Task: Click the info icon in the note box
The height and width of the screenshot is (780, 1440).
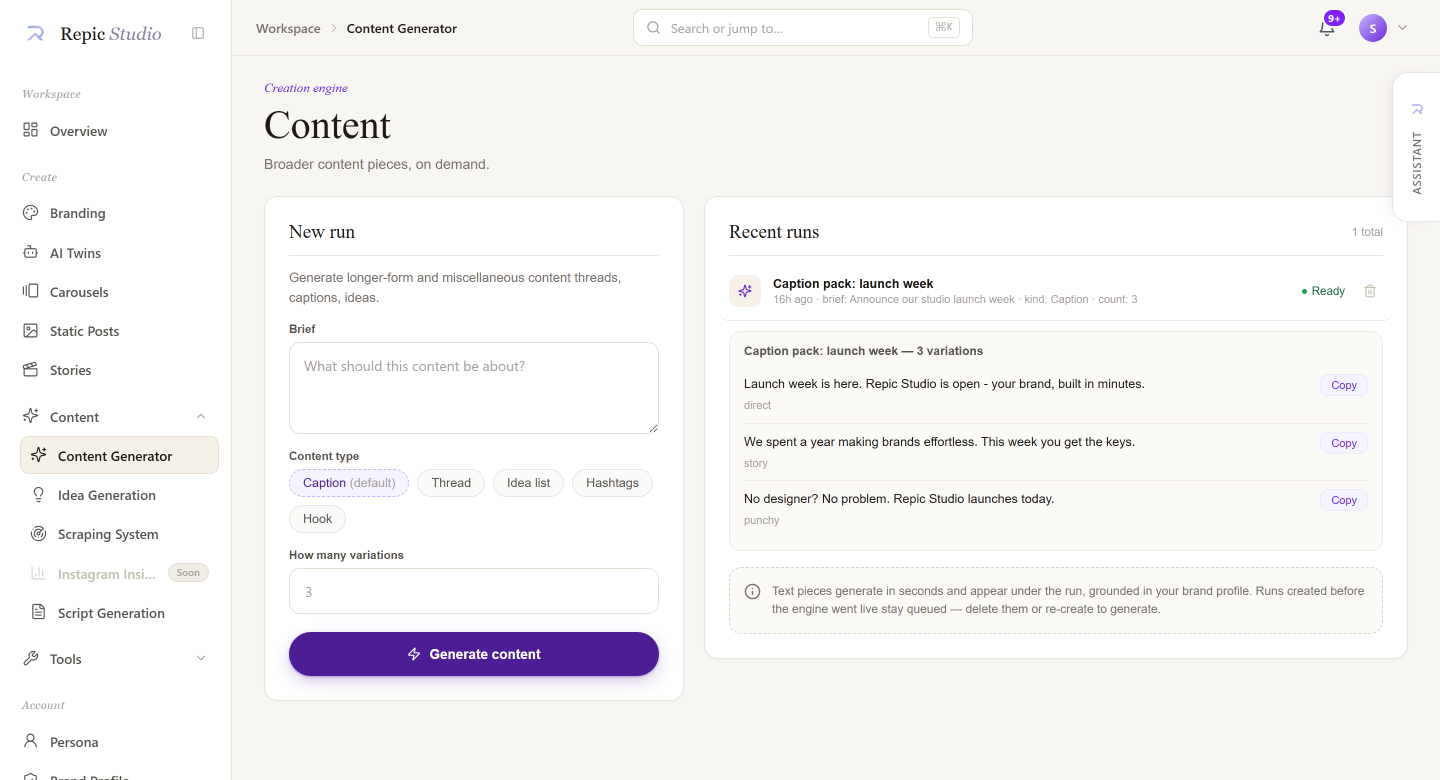Action: pyautogui.click(x=753, y=592)
